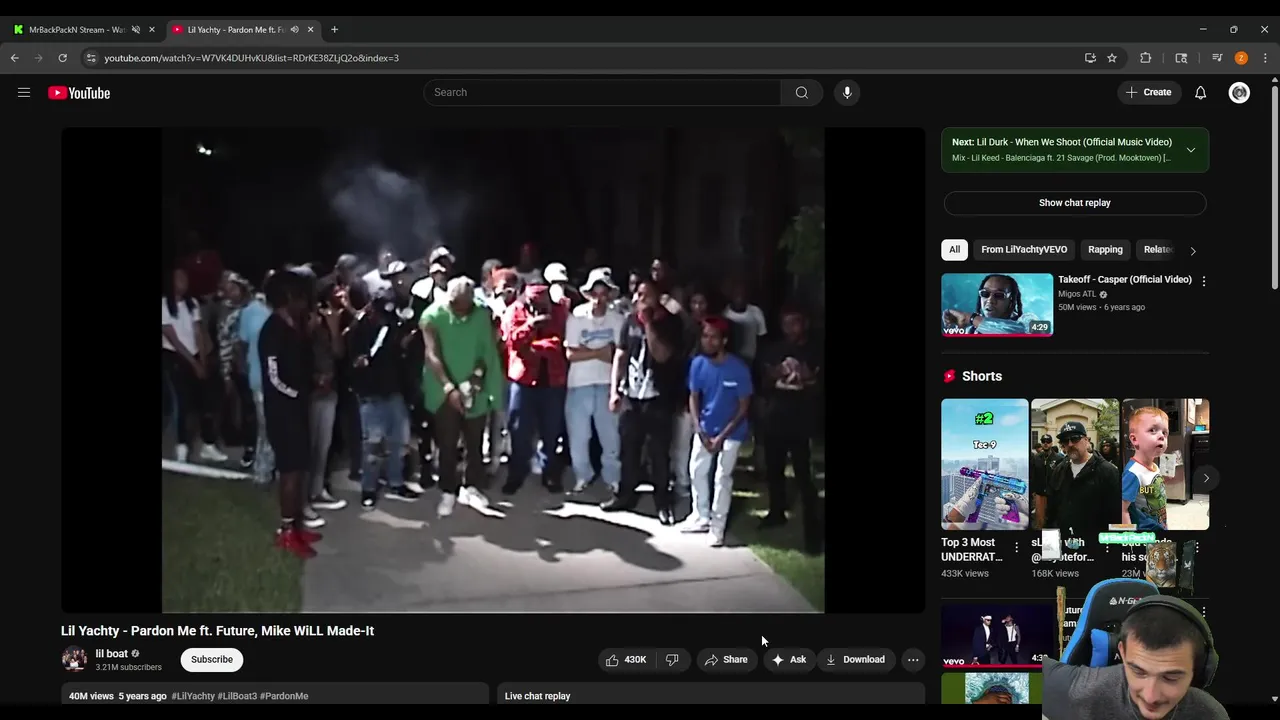The height and width of the screenshot is (720, 1280).
Task: Open a new browser tab
Action: pyautogui.click(x=334, y=29)
